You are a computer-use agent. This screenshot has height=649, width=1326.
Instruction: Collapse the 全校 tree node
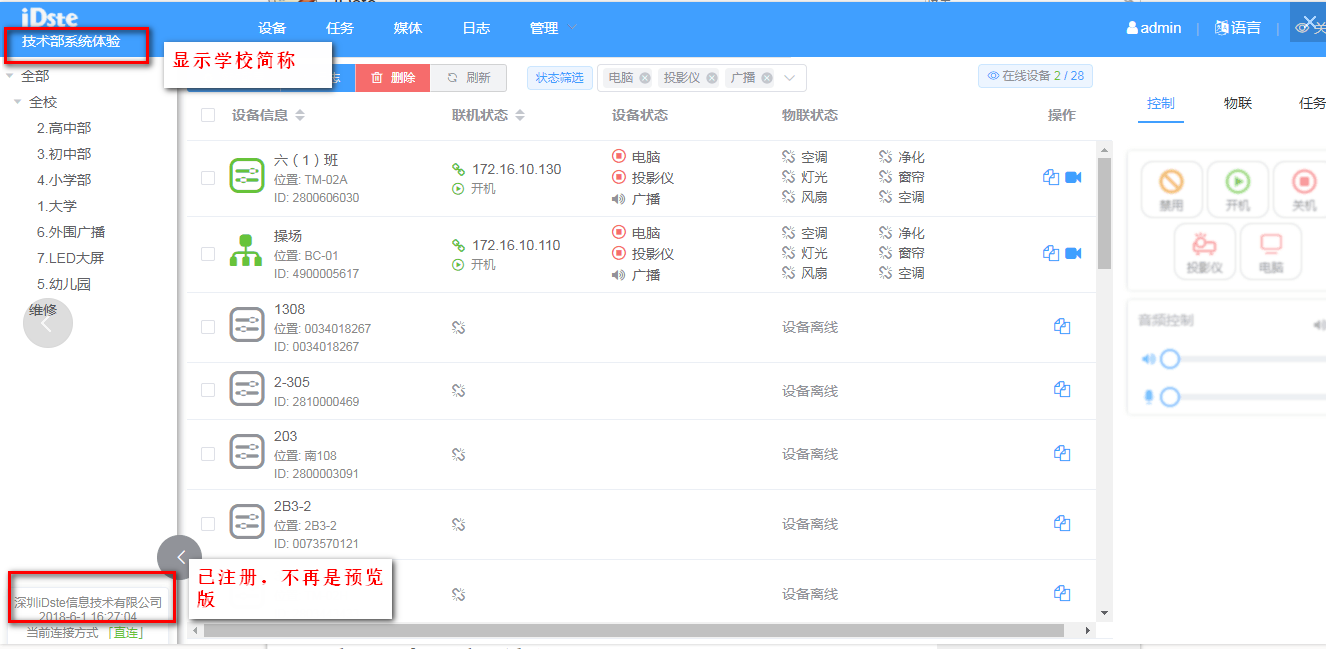[18, 102]
